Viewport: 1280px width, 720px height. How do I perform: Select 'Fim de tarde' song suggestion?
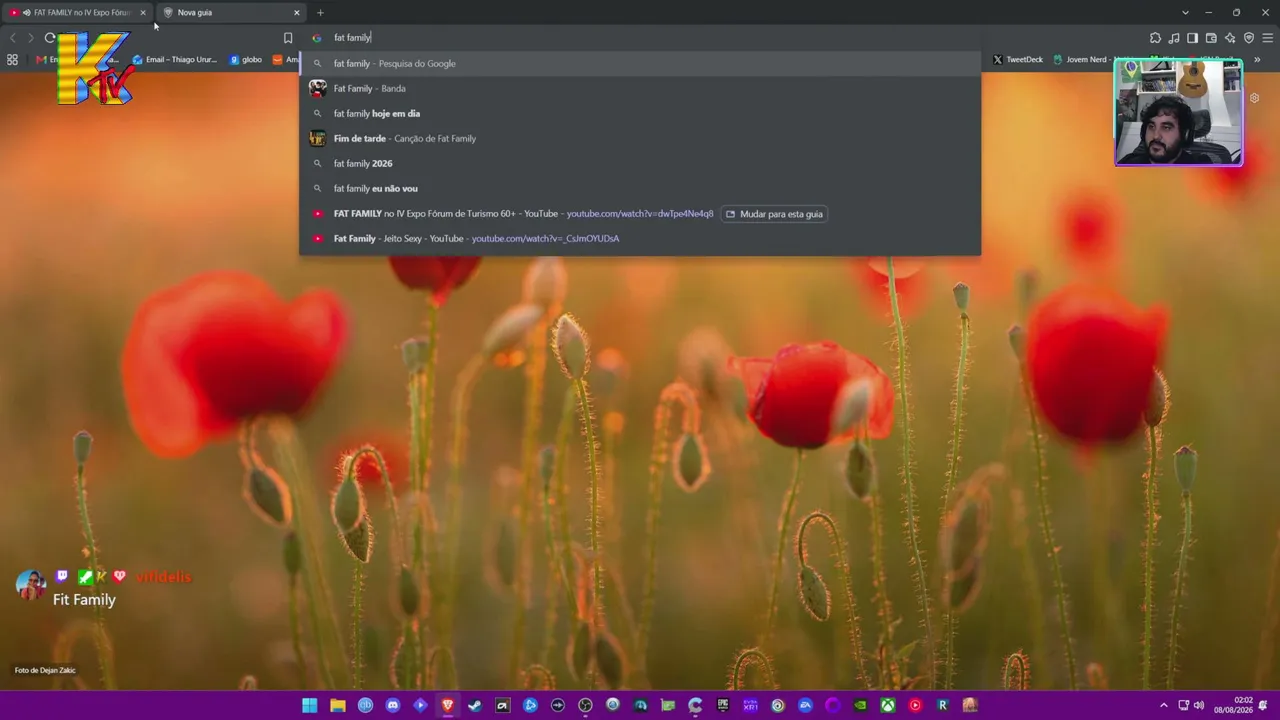[x=640, y=139]
